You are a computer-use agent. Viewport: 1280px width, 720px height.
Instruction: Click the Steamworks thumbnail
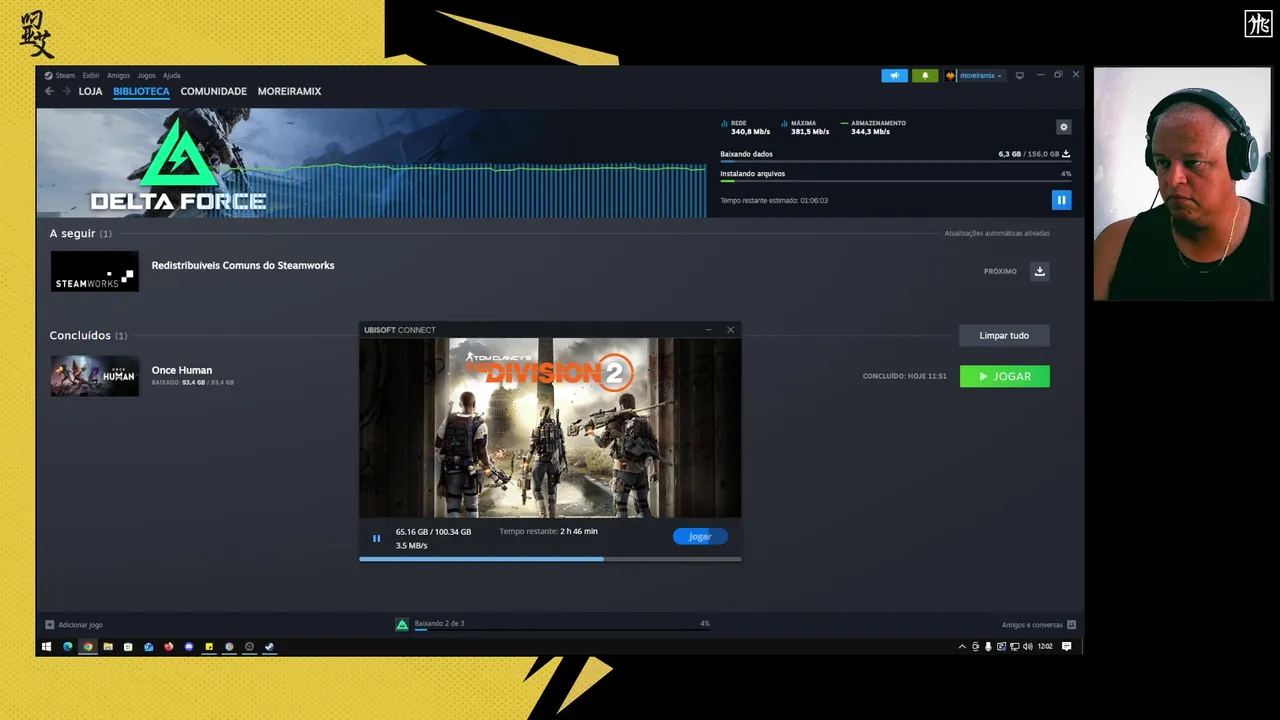95,271
